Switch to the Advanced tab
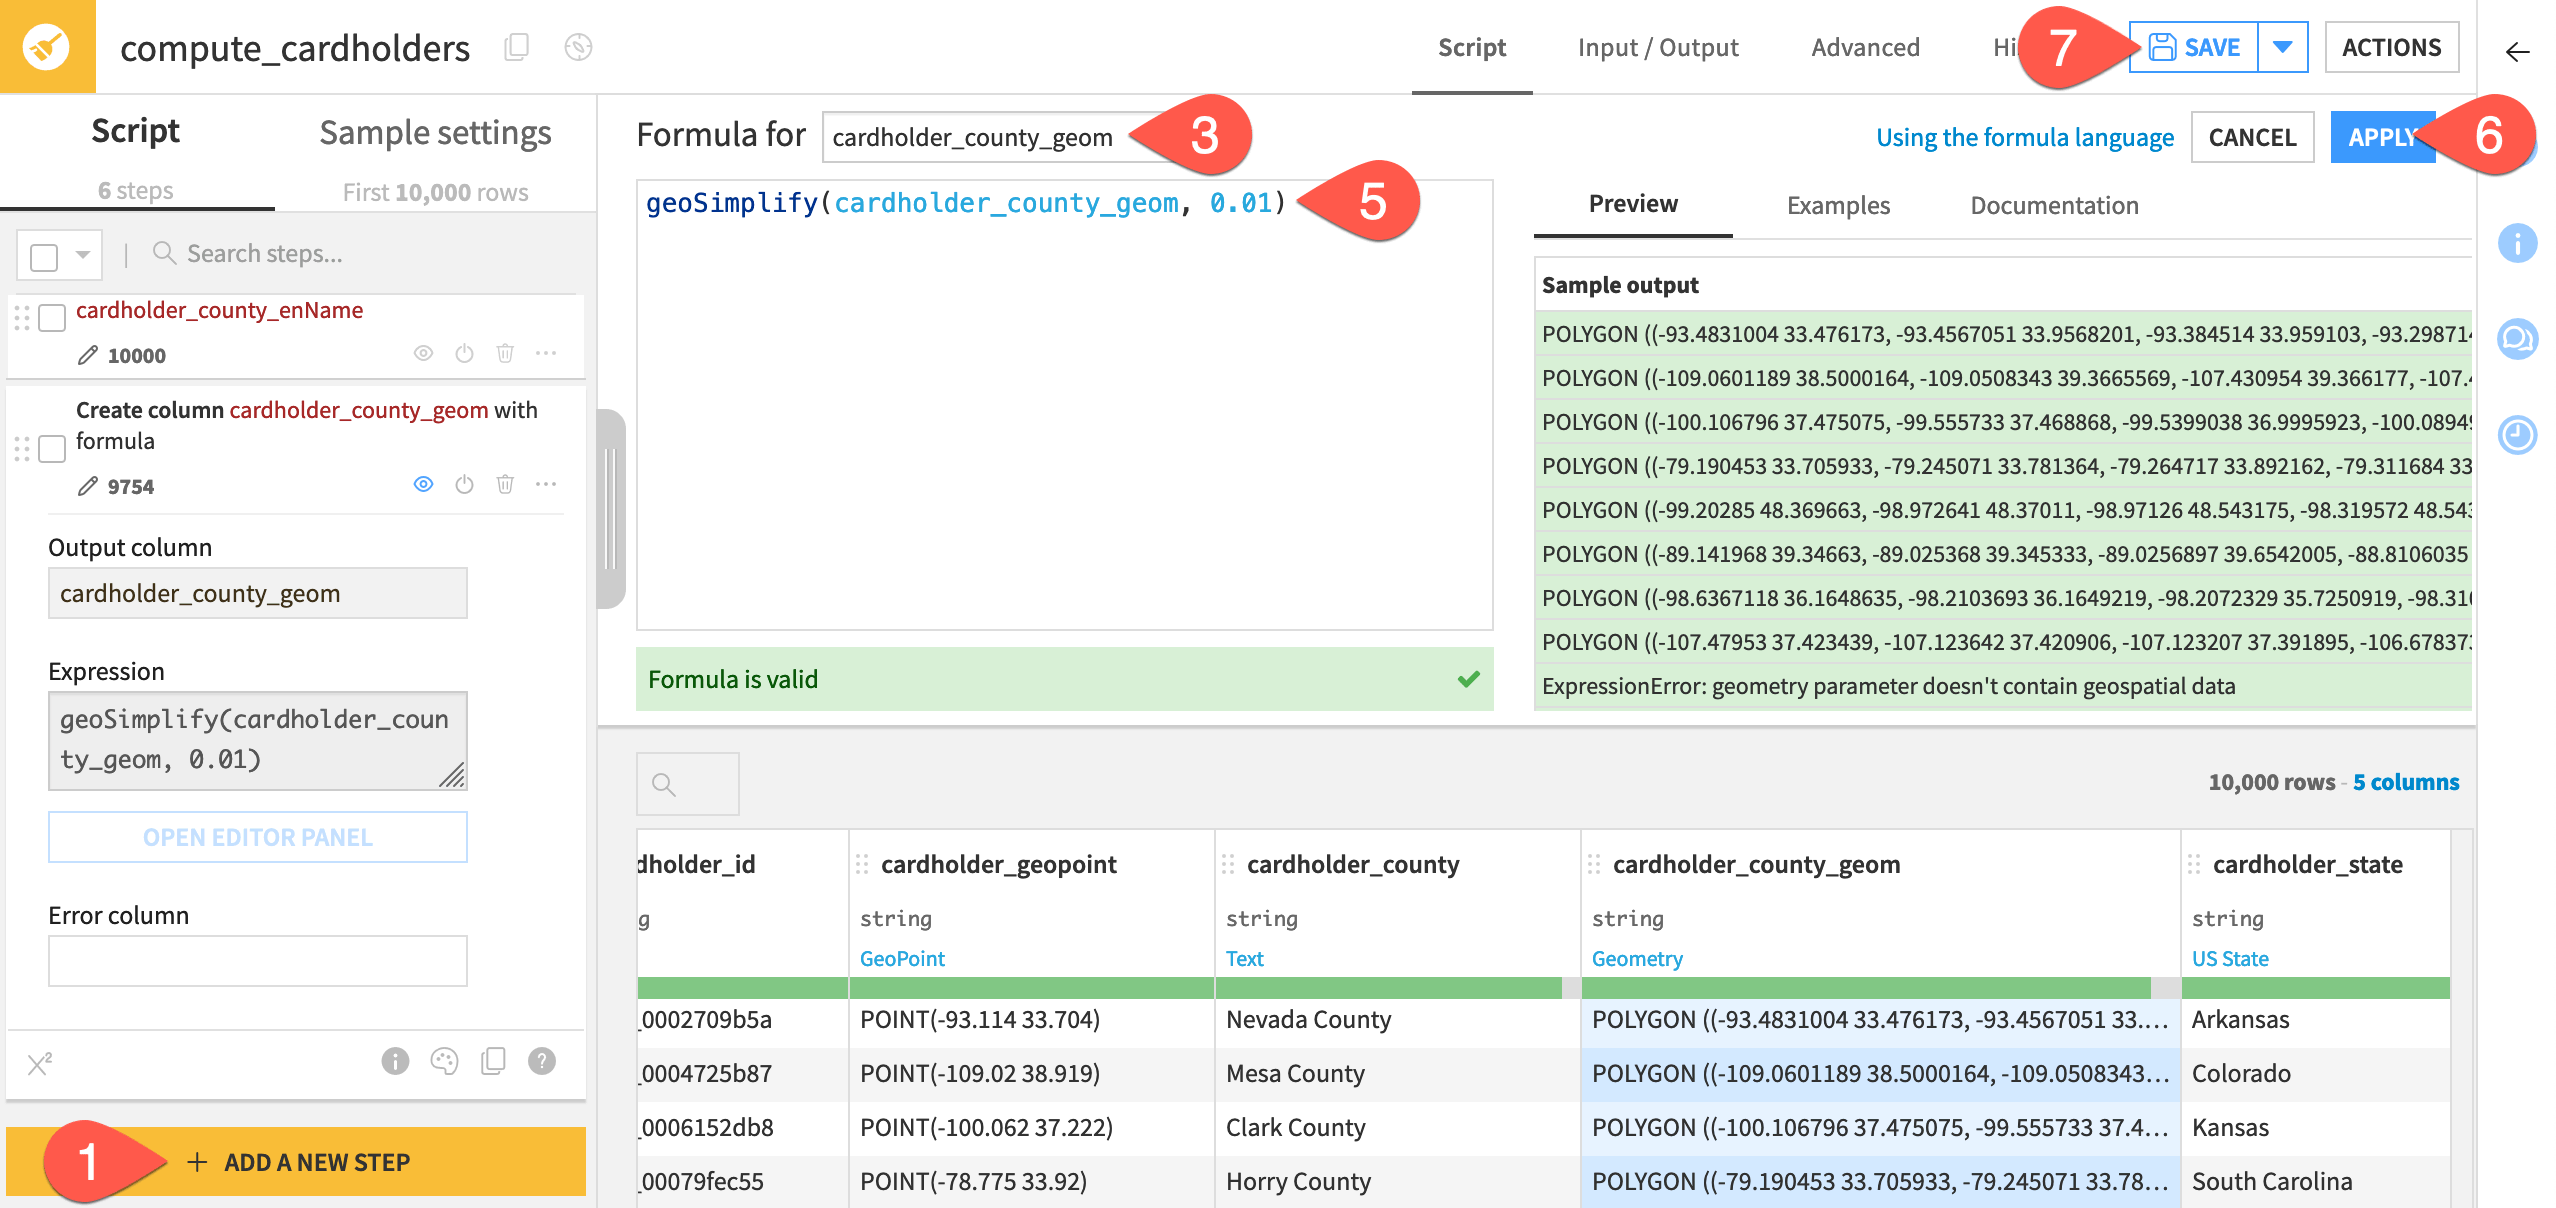The width and height of the screenshot is (2556, 1208). (1865, 47)
